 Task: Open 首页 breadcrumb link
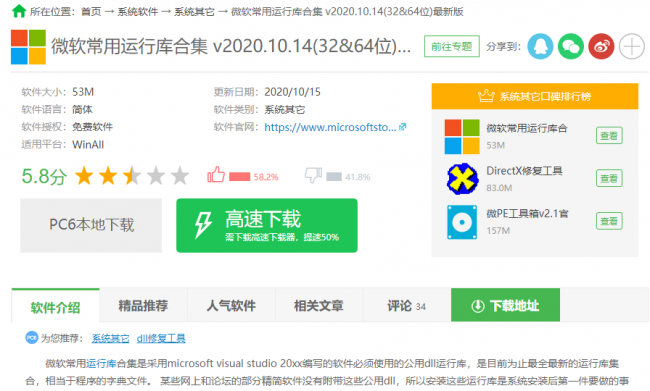[91, 12]
